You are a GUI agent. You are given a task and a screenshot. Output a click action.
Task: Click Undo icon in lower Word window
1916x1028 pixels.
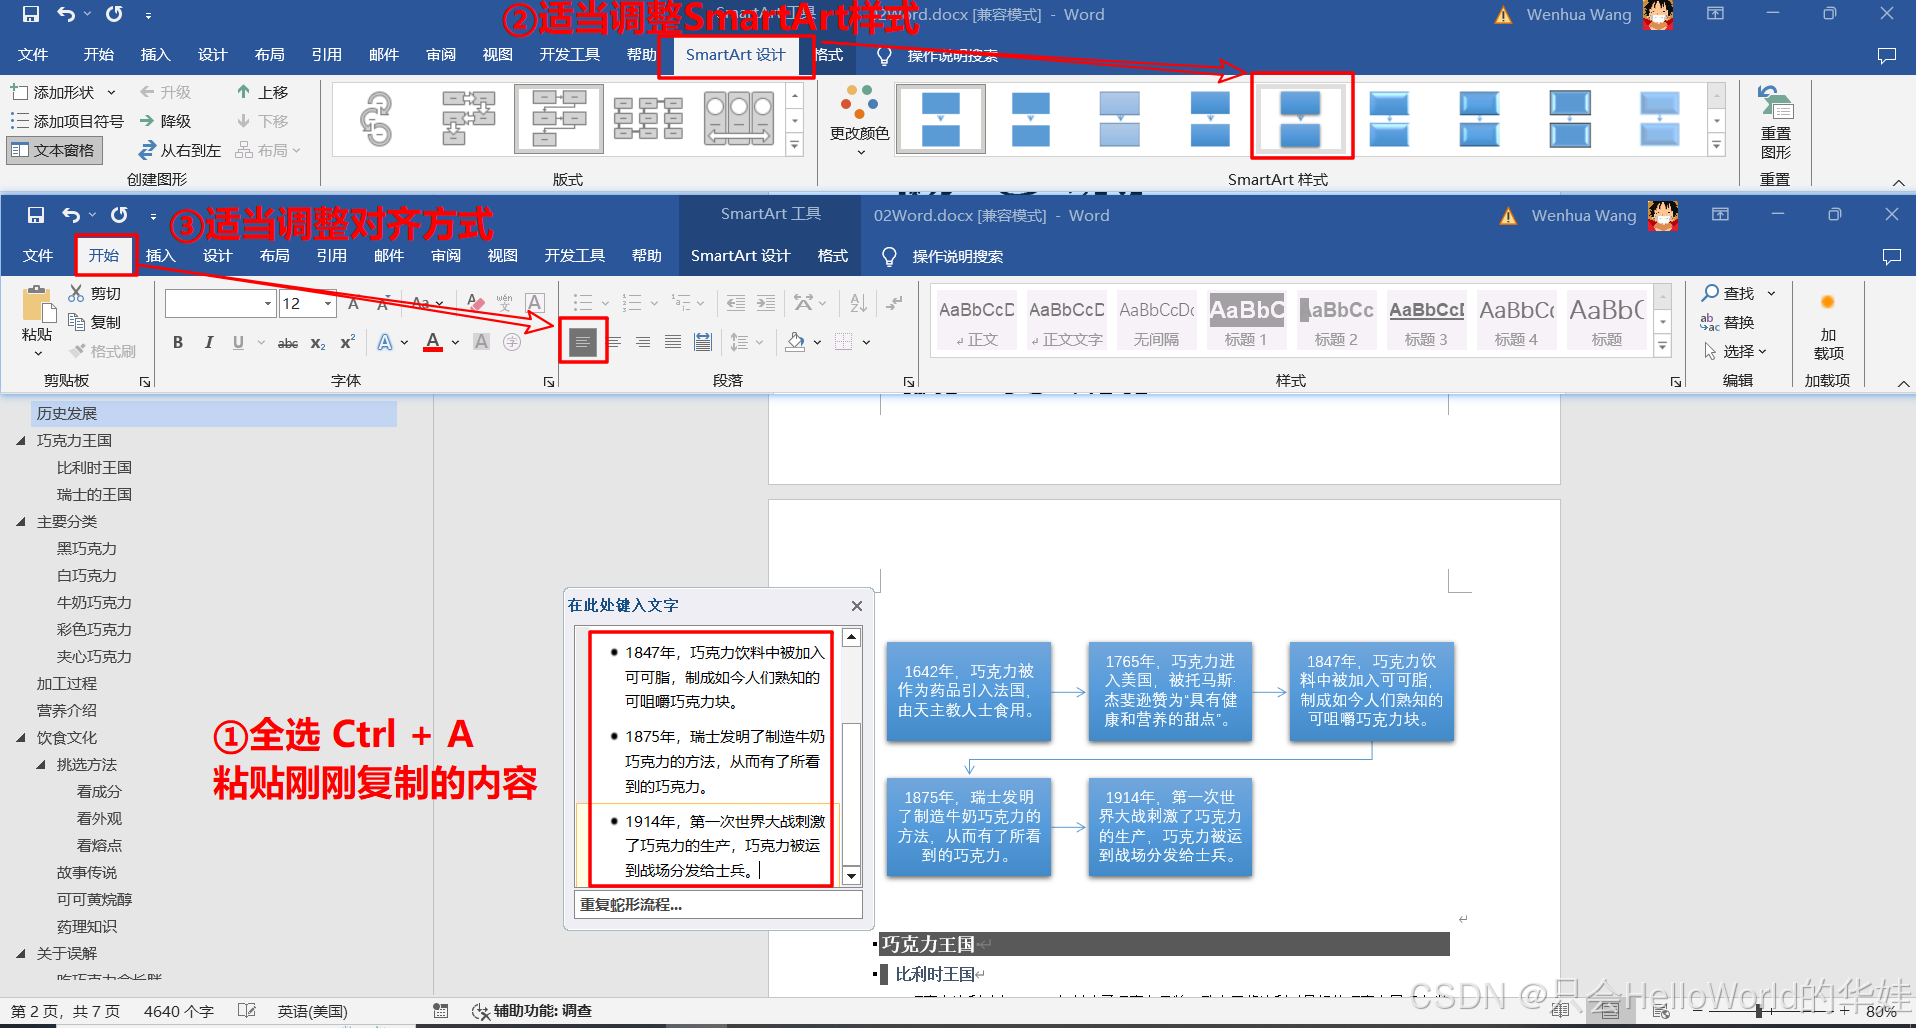(71, 215)
